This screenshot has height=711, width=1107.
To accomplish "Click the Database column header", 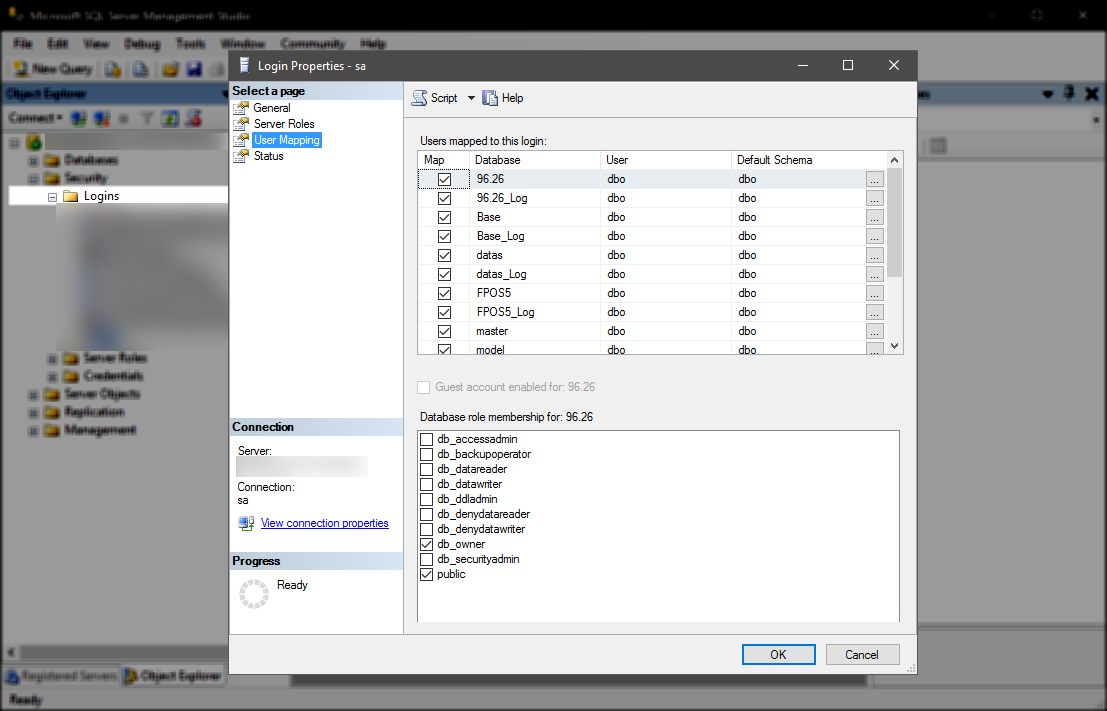I will point(534,160).
